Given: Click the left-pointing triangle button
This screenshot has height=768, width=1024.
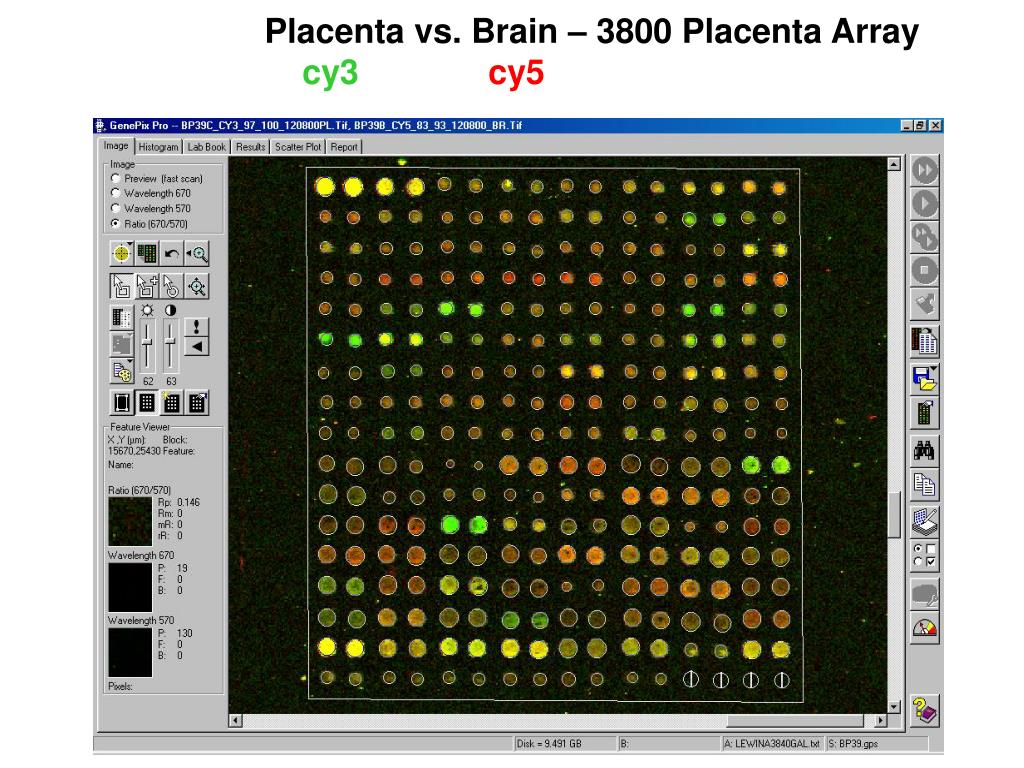Looking at the screenshot, I should coord(197,347).
